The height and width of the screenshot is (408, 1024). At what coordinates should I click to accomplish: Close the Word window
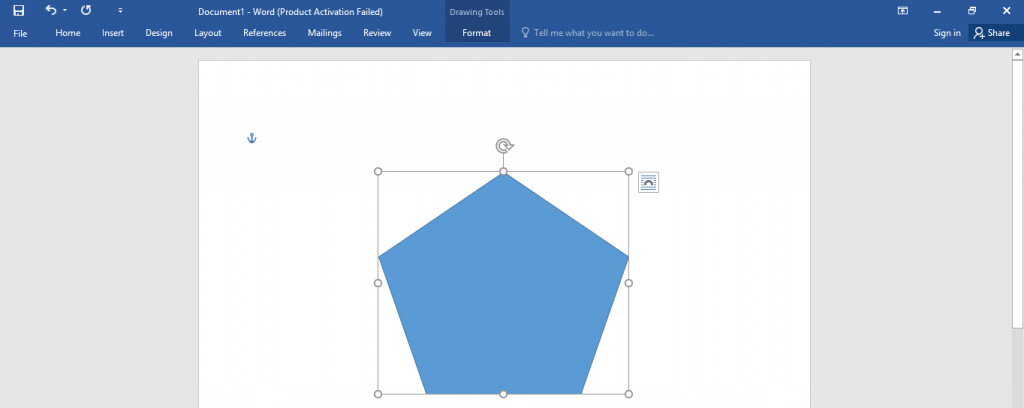(x=1006, y=10)
